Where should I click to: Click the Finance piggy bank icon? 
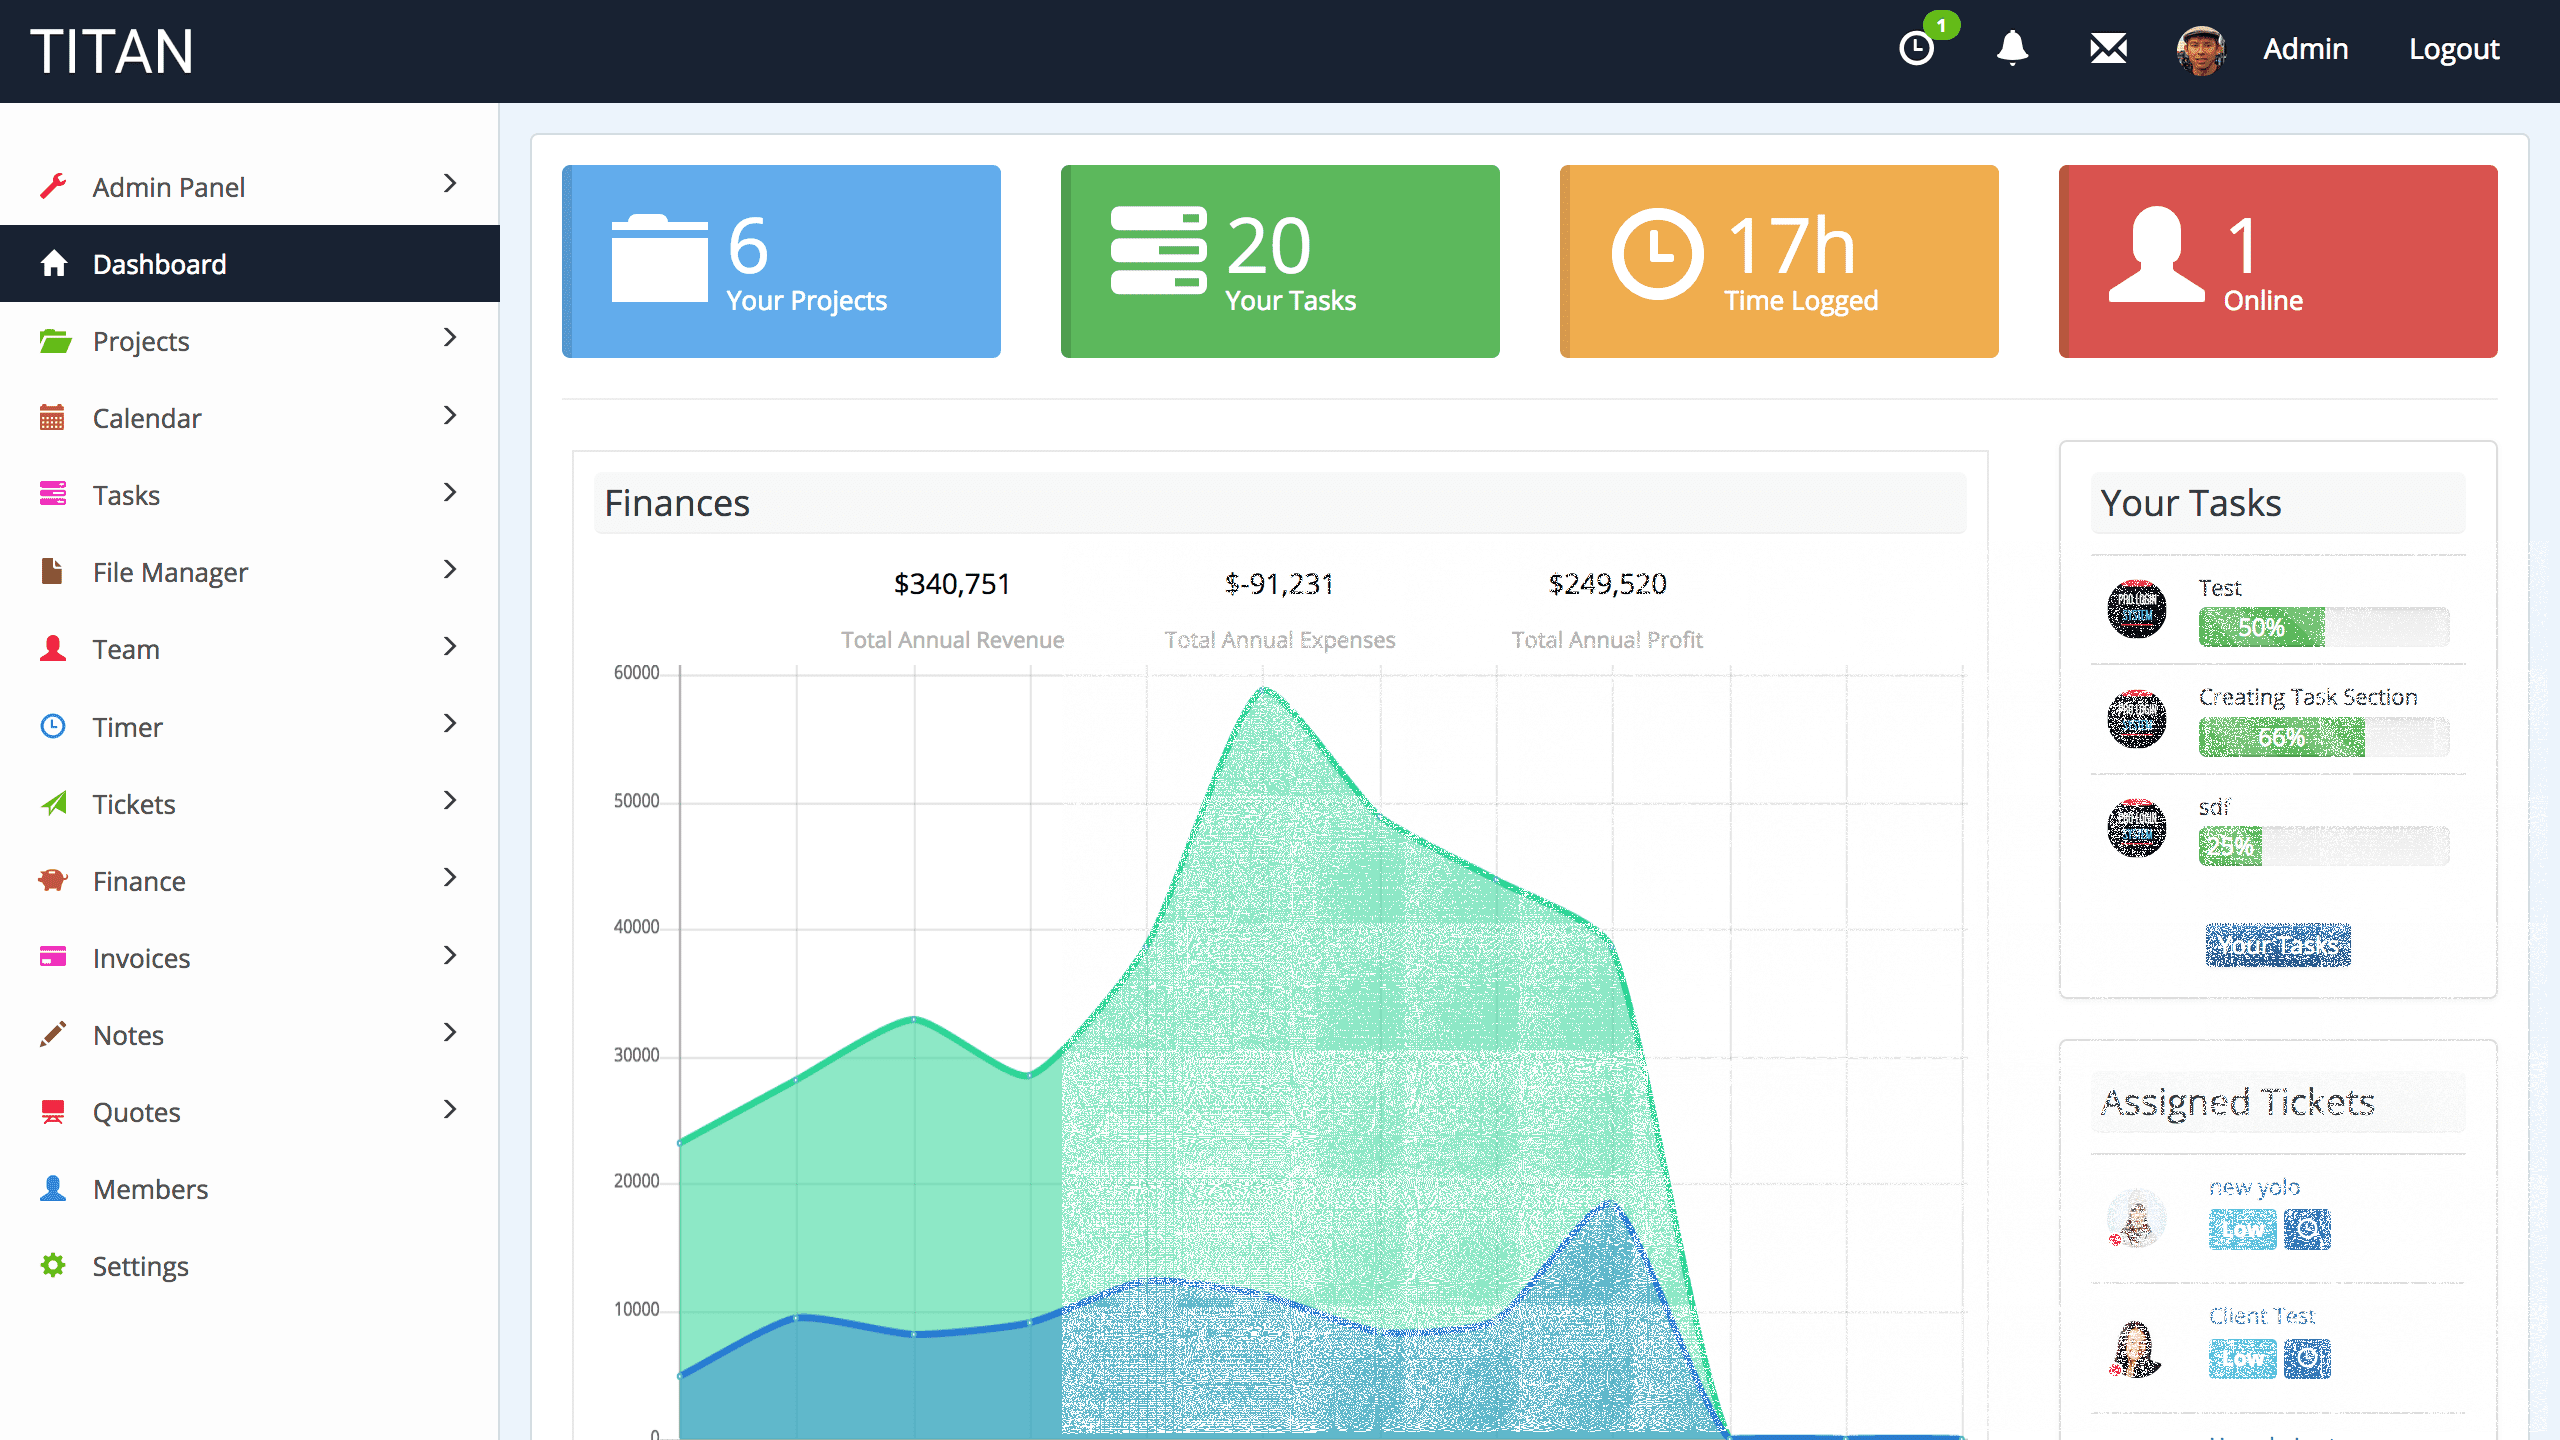(x=53, y=881)
